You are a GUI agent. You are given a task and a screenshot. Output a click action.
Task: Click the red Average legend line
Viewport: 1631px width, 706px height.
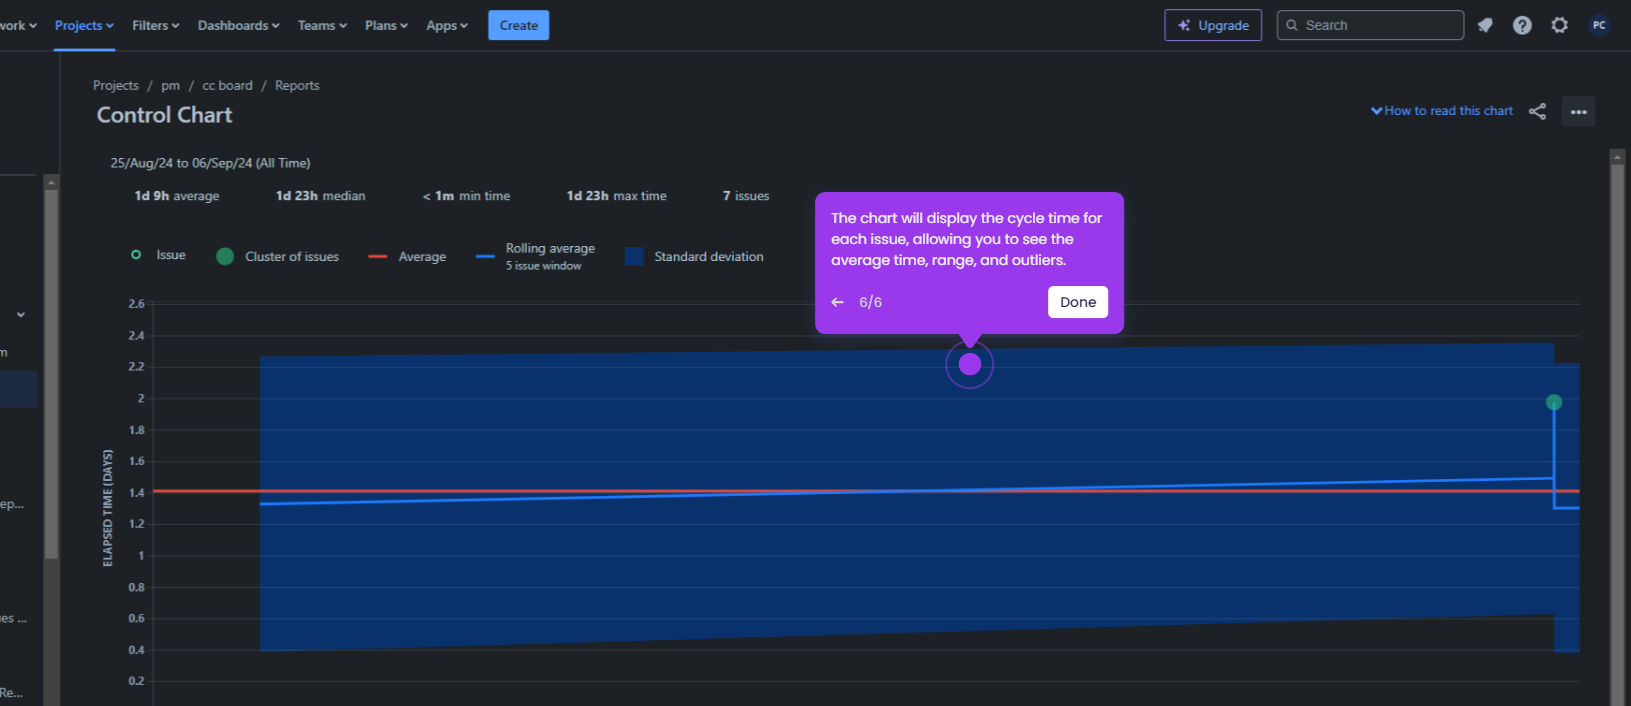(377, 257)
